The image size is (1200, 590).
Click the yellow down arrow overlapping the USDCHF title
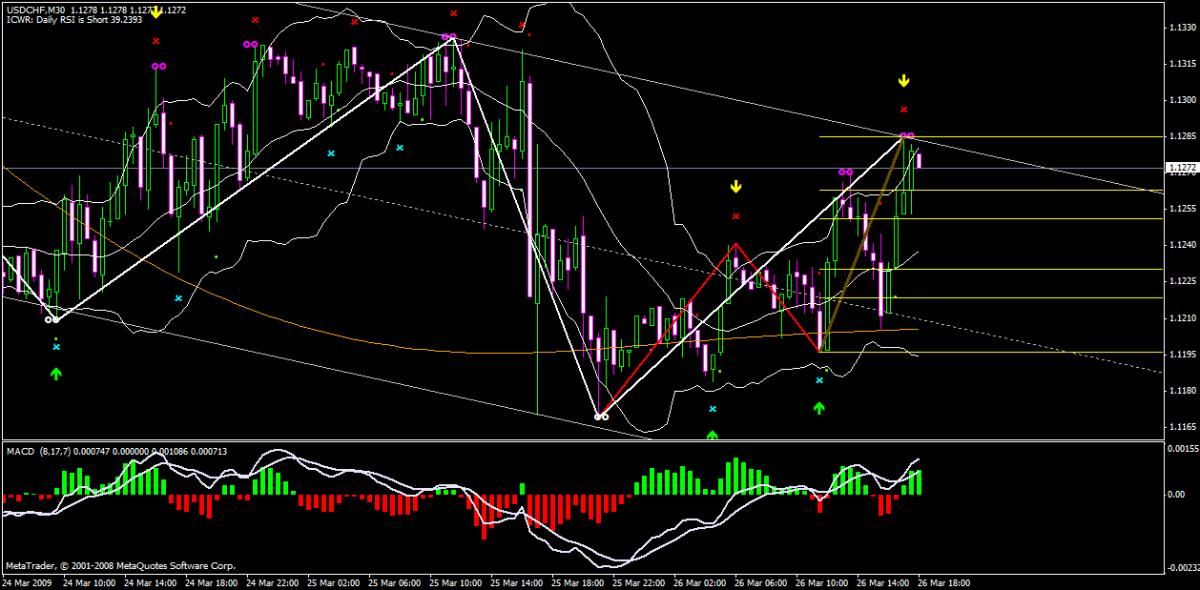click(x=156, y=13)
